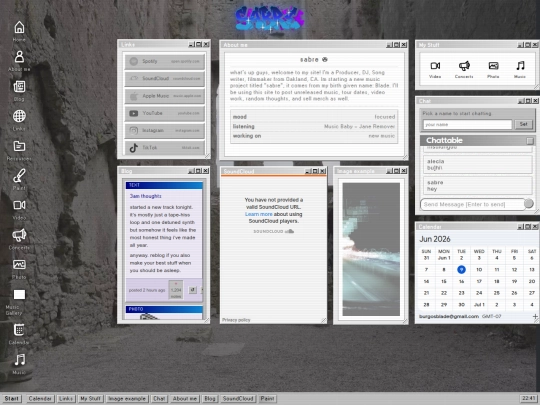Open the About me sidebar icon

(x=19, y=57)
